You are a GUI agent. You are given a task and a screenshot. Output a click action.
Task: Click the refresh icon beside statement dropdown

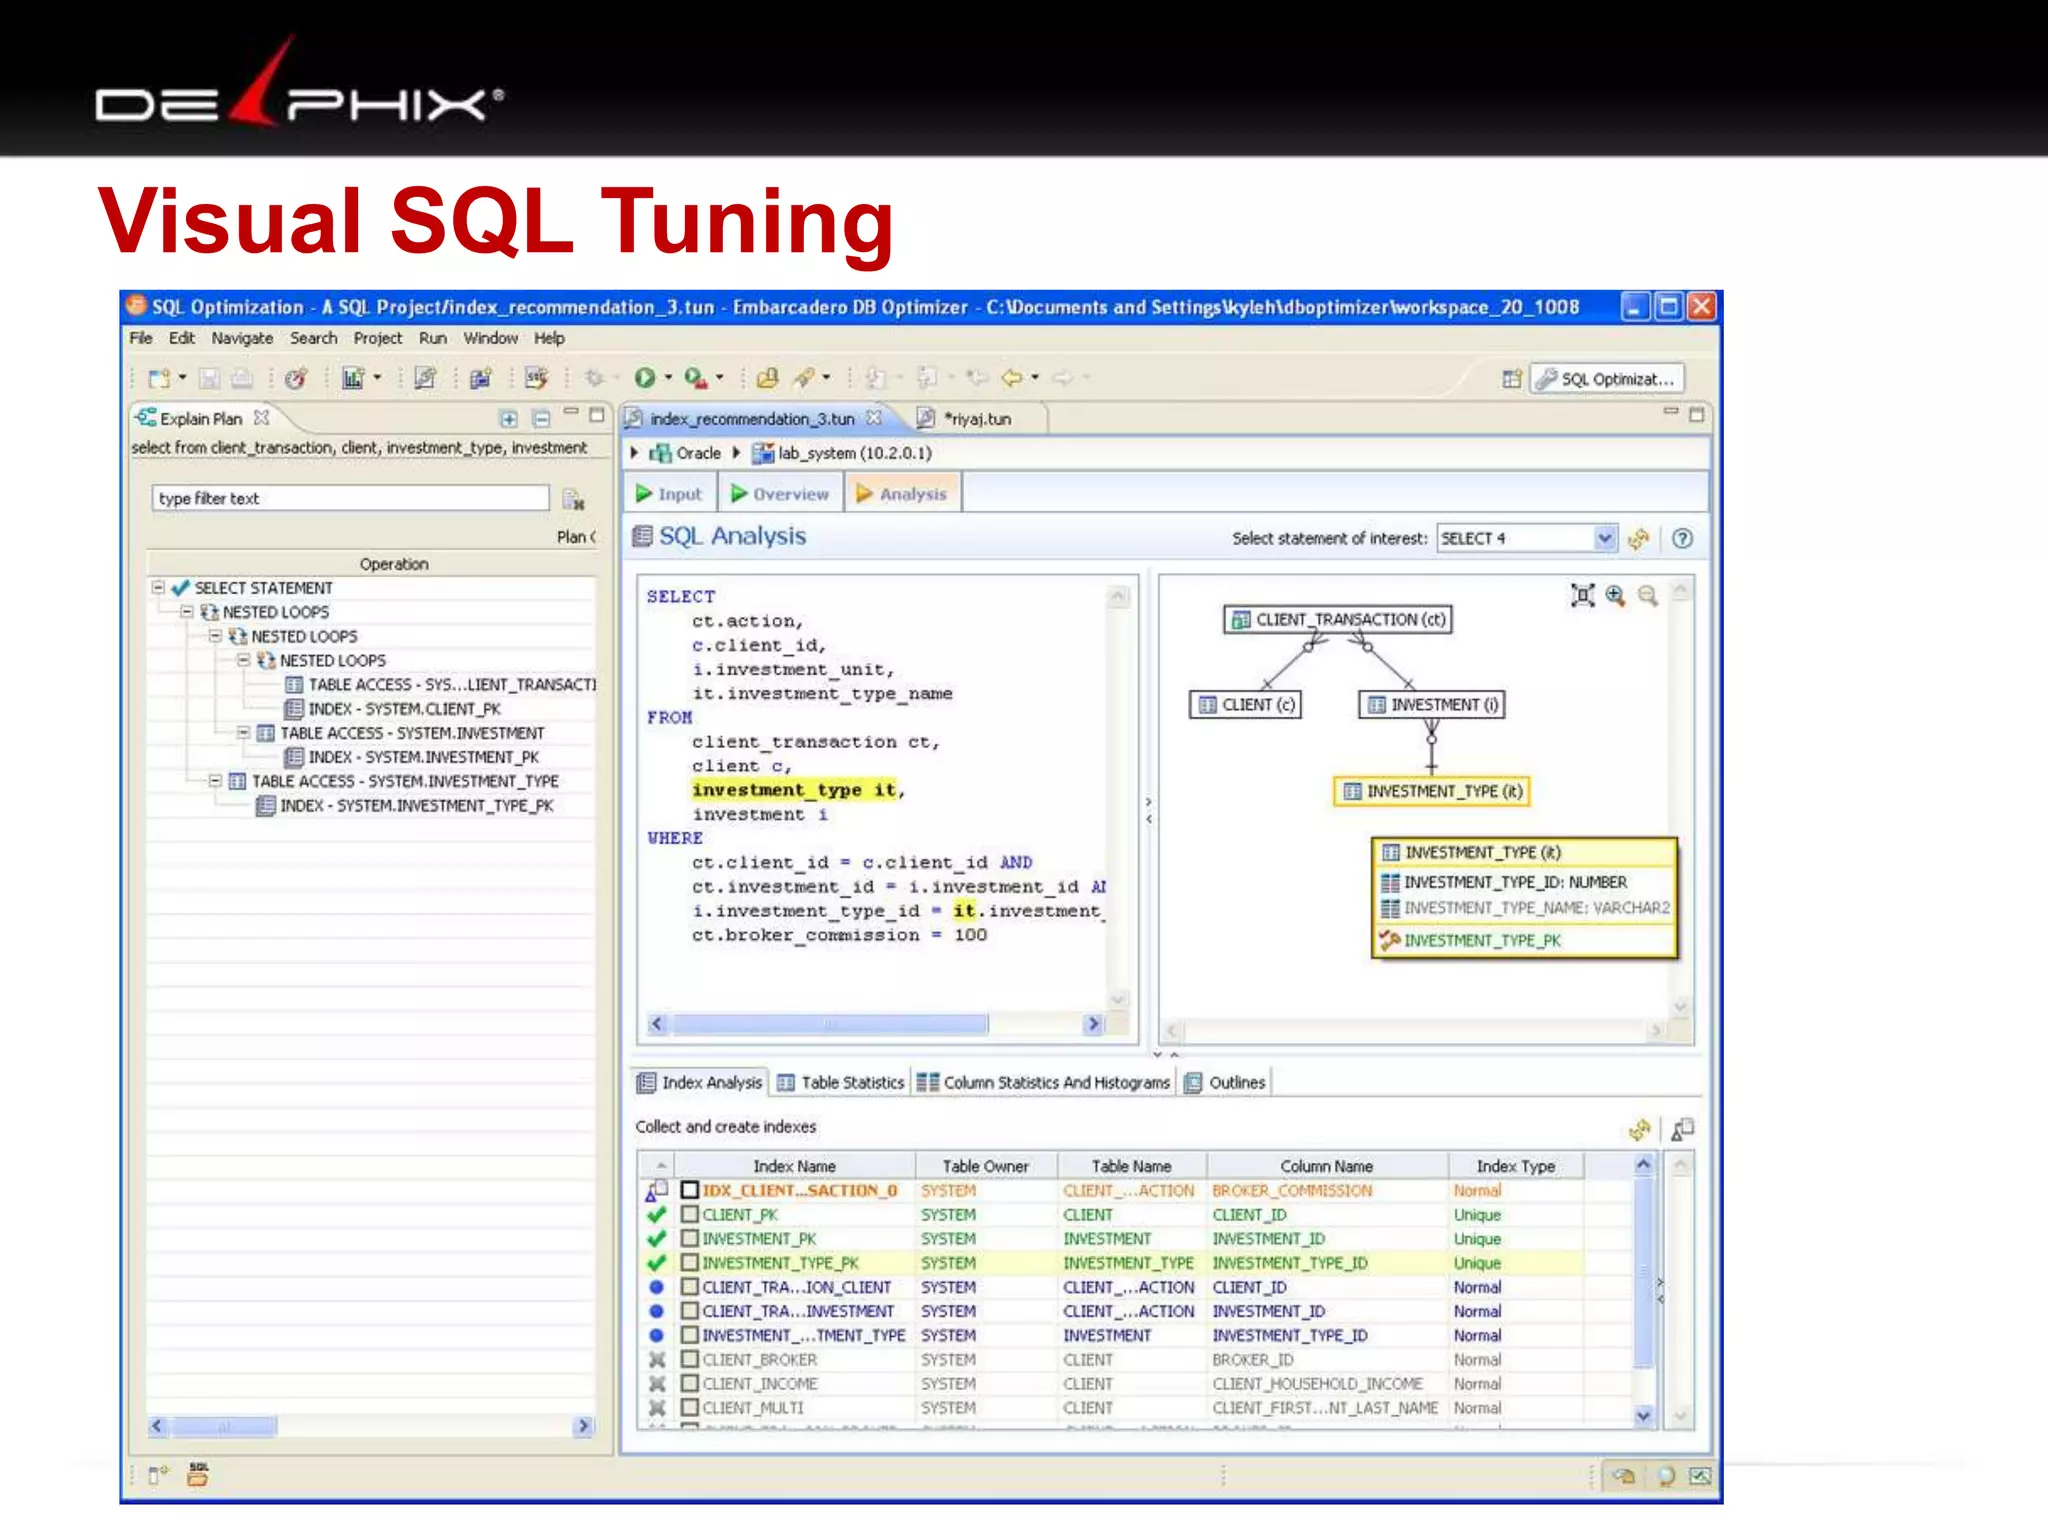coord(1638,539)
